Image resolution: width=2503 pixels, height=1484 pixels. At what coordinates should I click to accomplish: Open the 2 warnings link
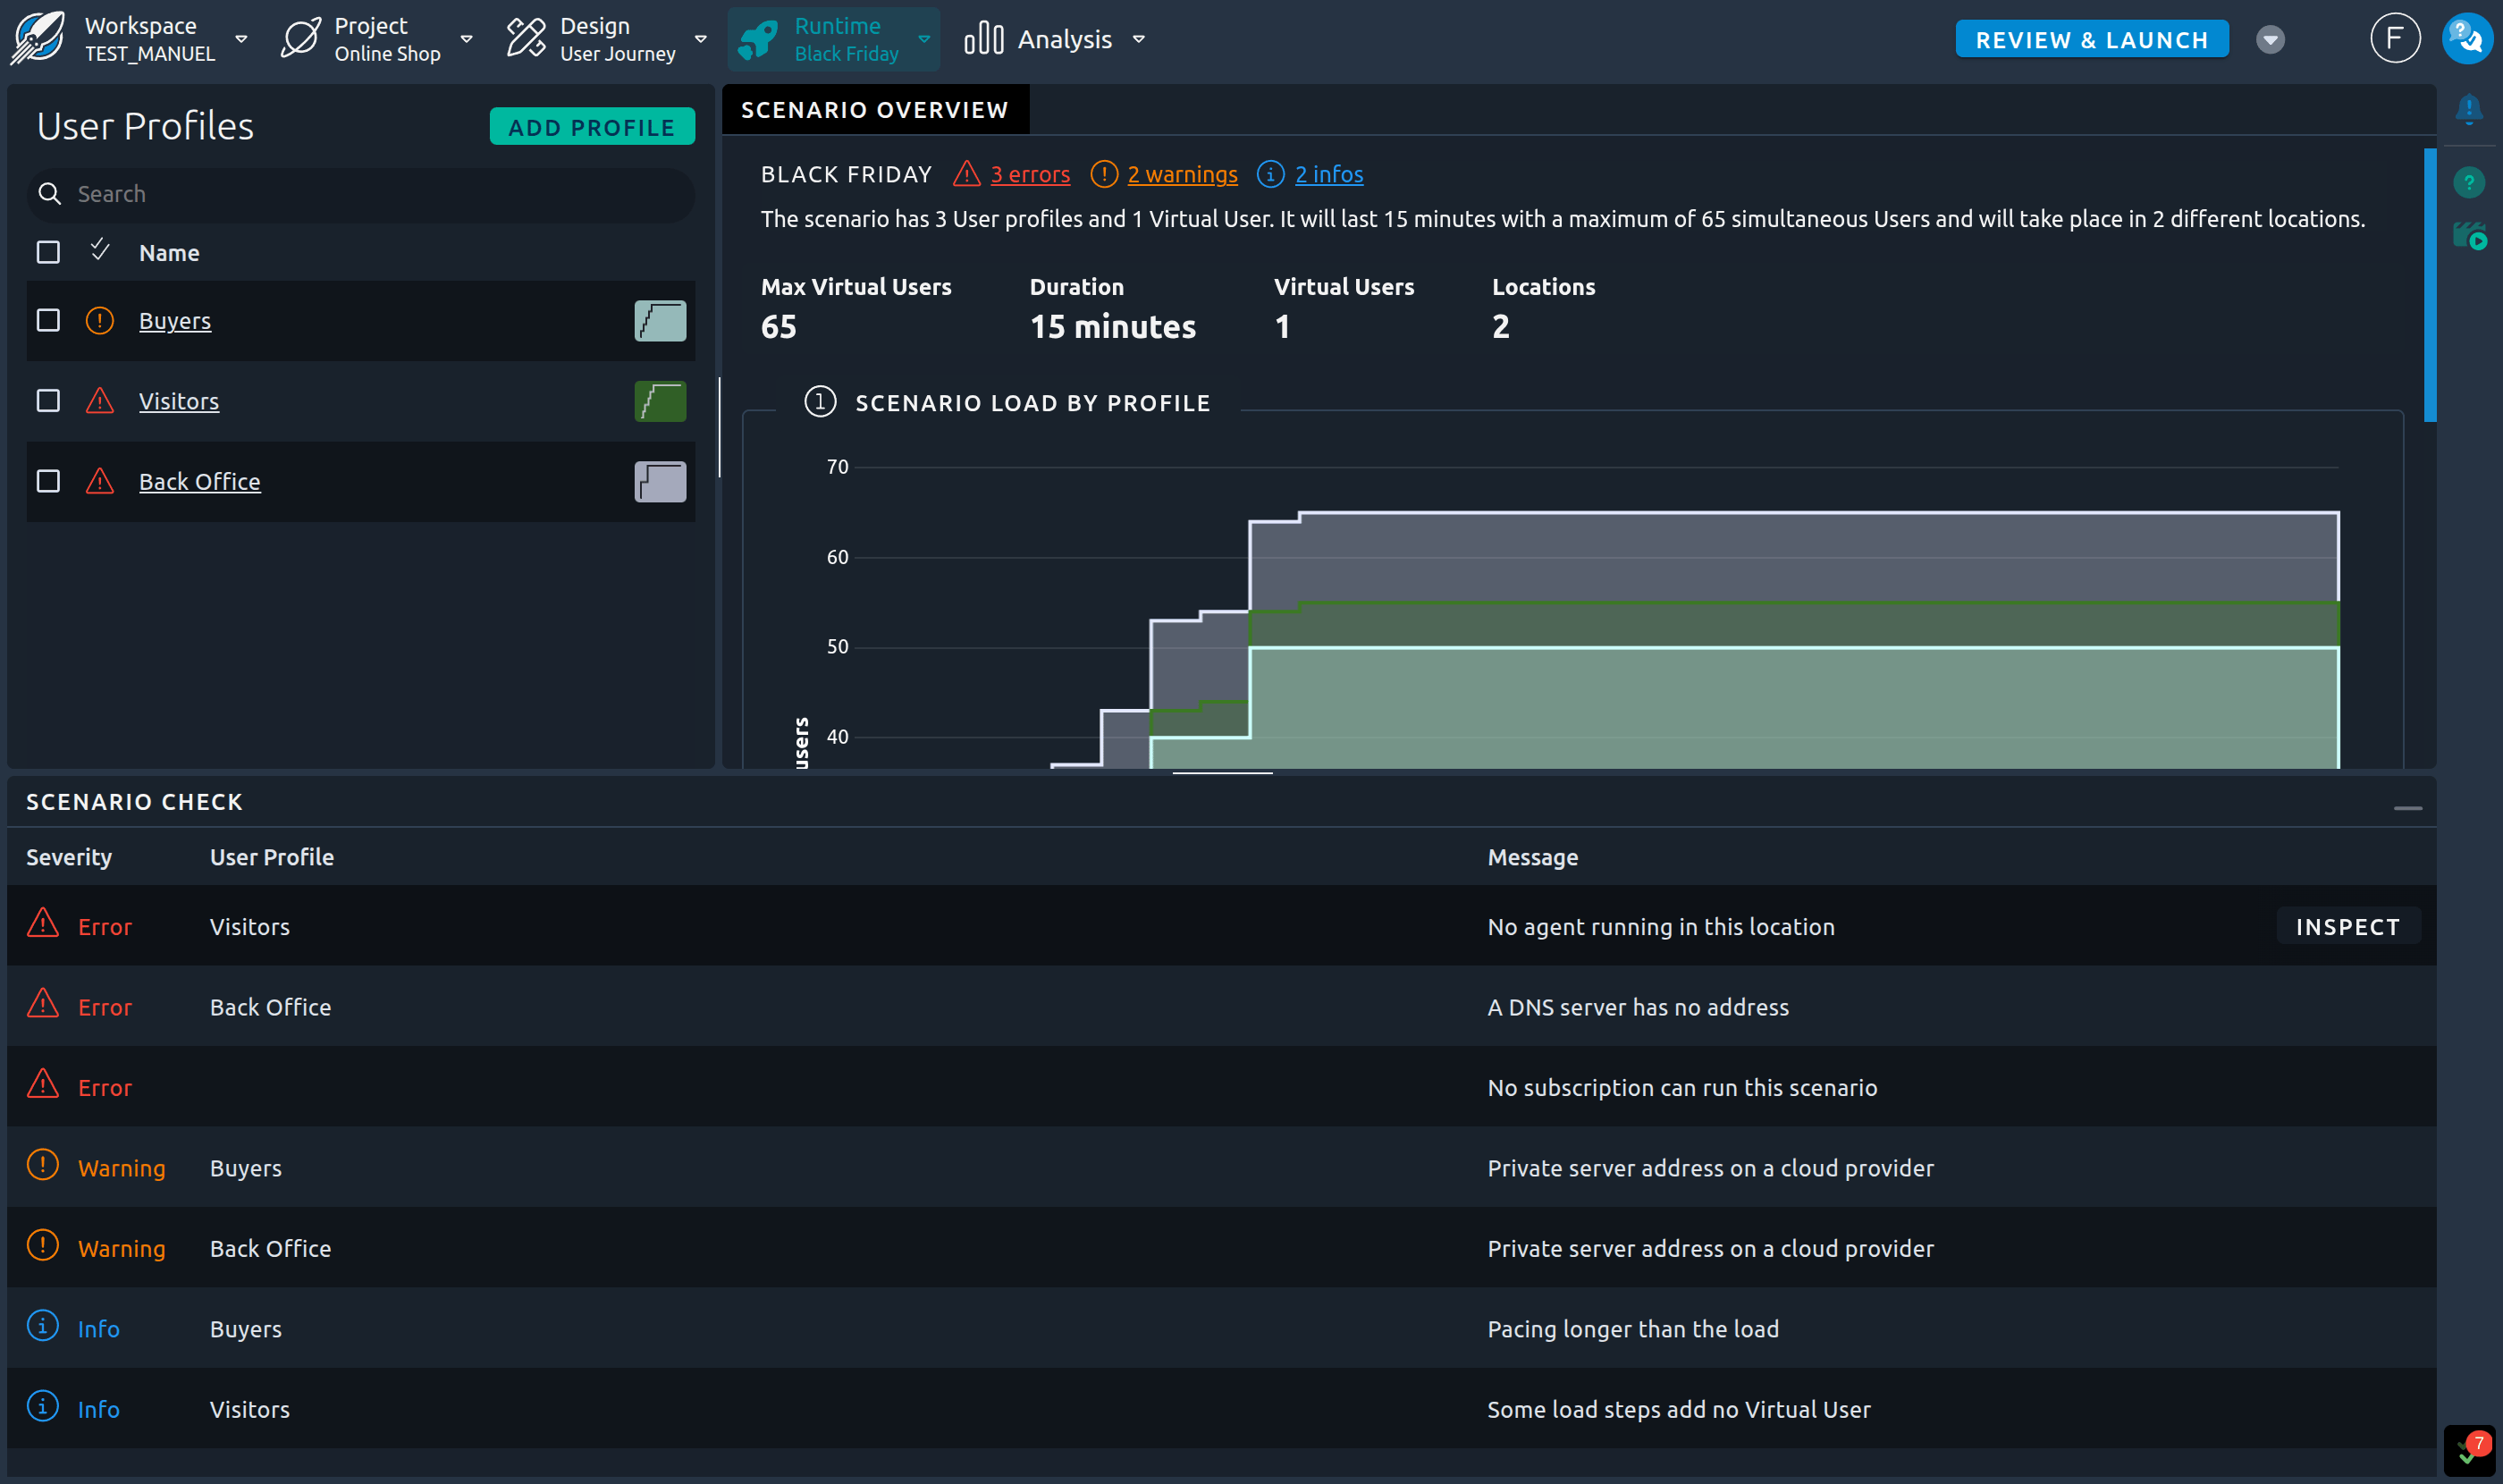[x=1182, y=174]
